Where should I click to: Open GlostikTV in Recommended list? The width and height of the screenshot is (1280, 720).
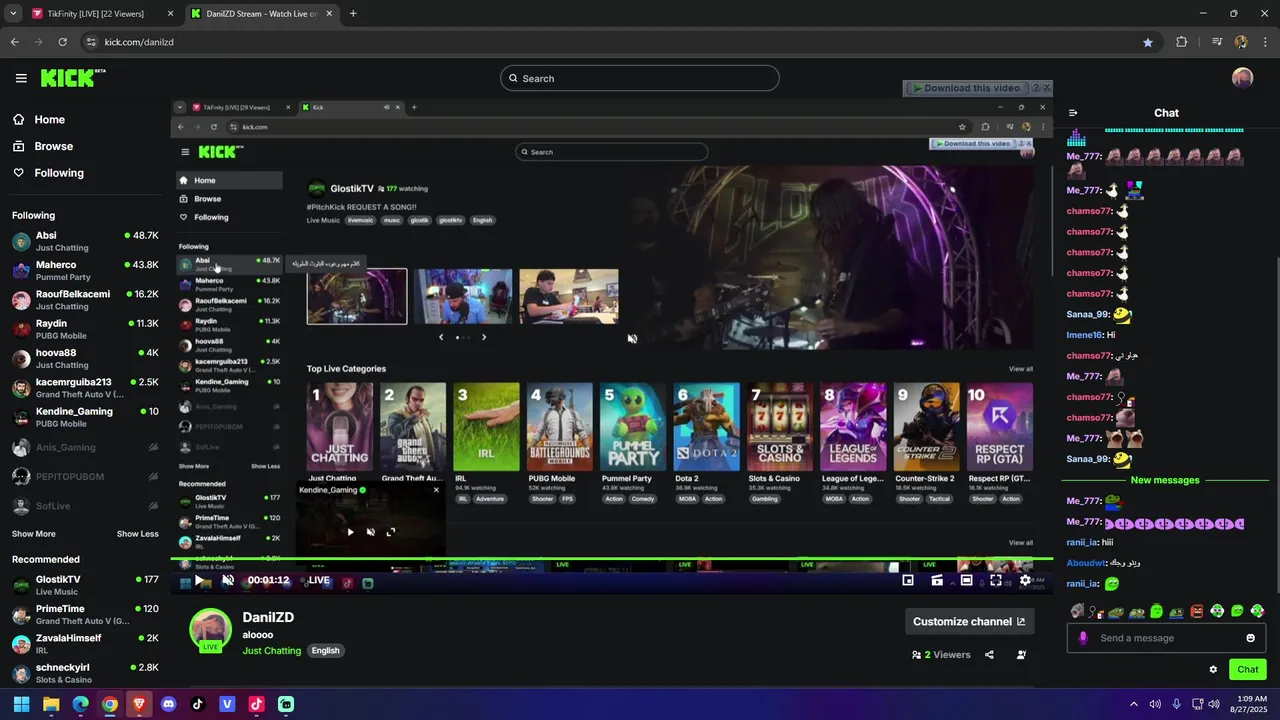85,585
